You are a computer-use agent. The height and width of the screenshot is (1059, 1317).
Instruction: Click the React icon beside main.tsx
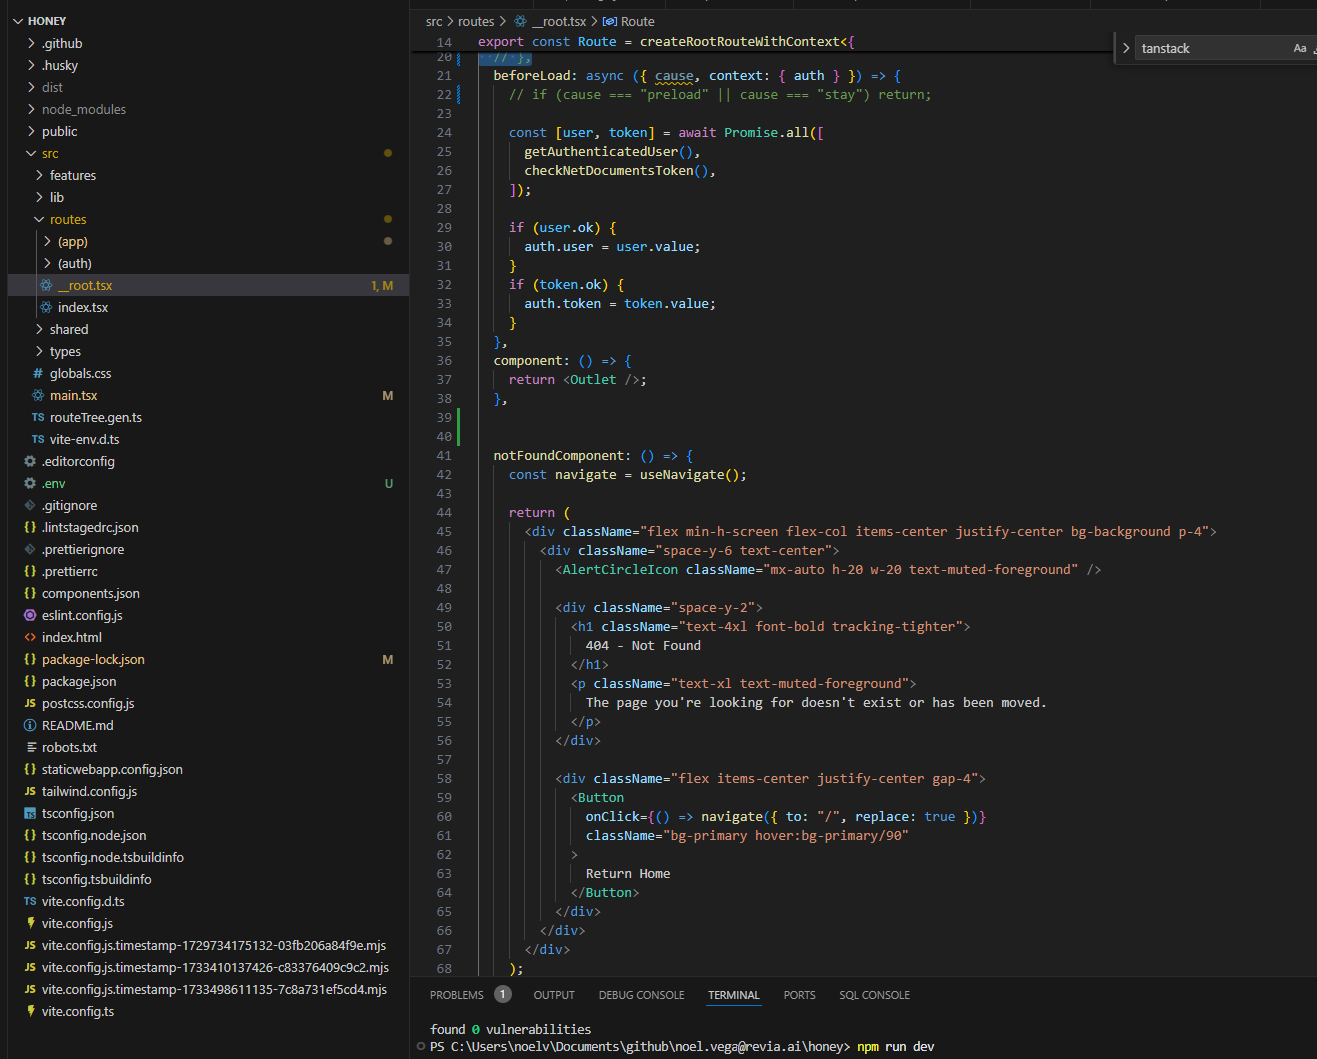pyautogui.click(x=38, y=395)
